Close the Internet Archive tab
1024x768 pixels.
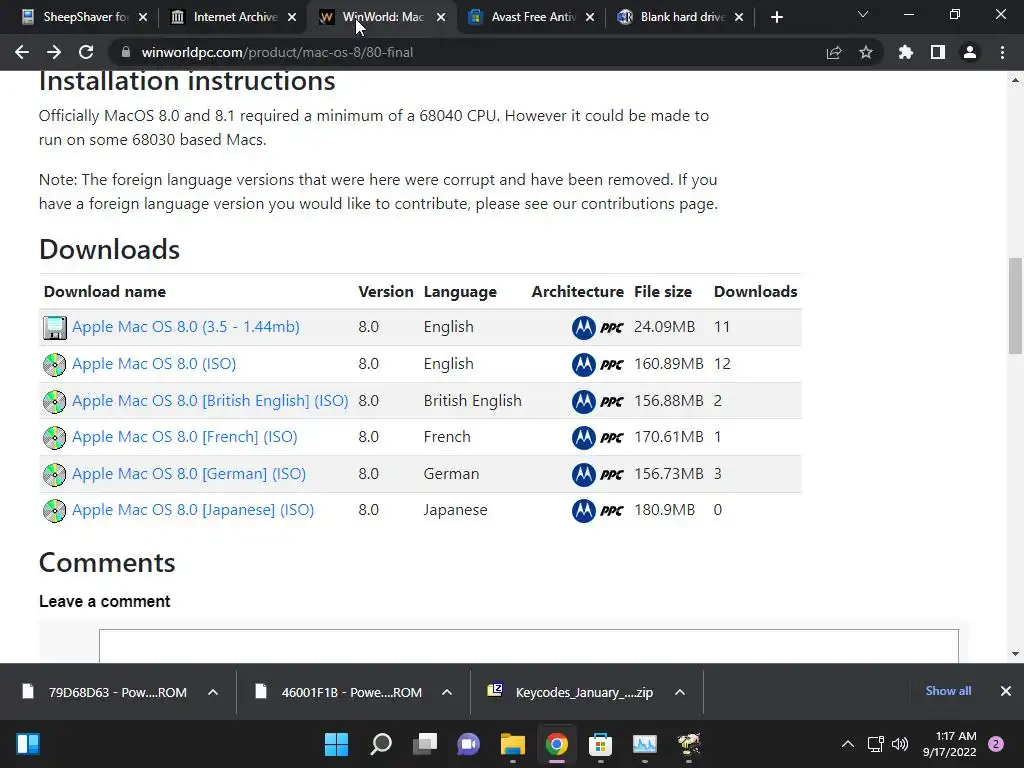click(x=292, y=17)
